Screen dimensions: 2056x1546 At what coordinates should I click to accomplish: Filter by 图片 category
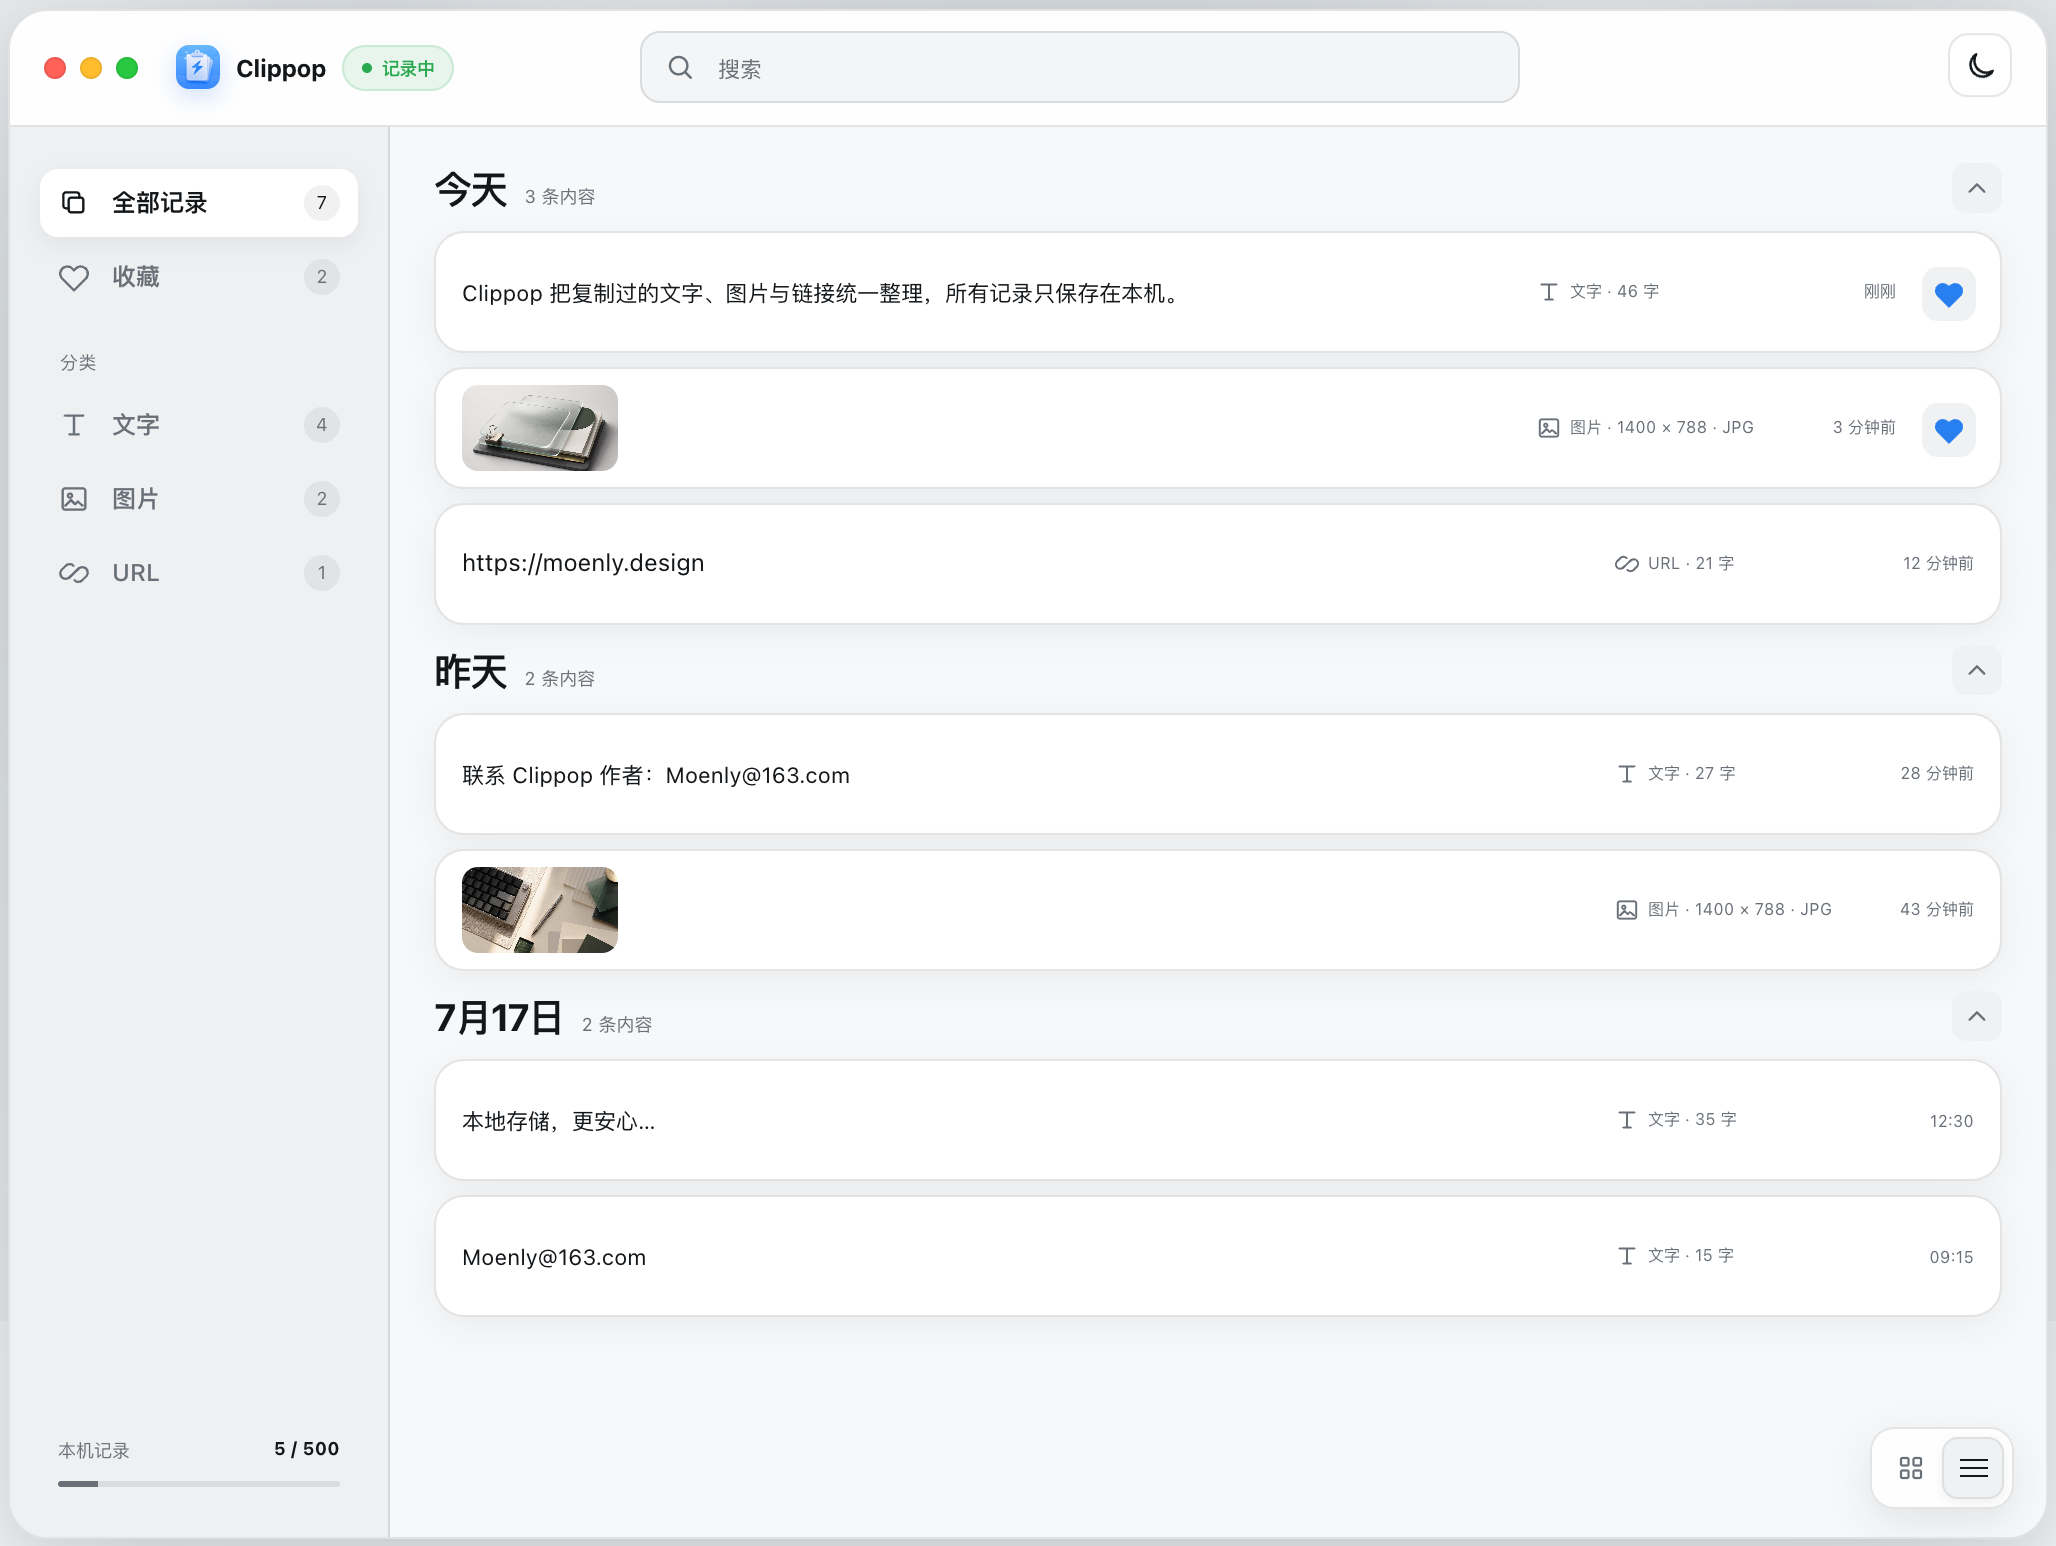click(199, 499)
